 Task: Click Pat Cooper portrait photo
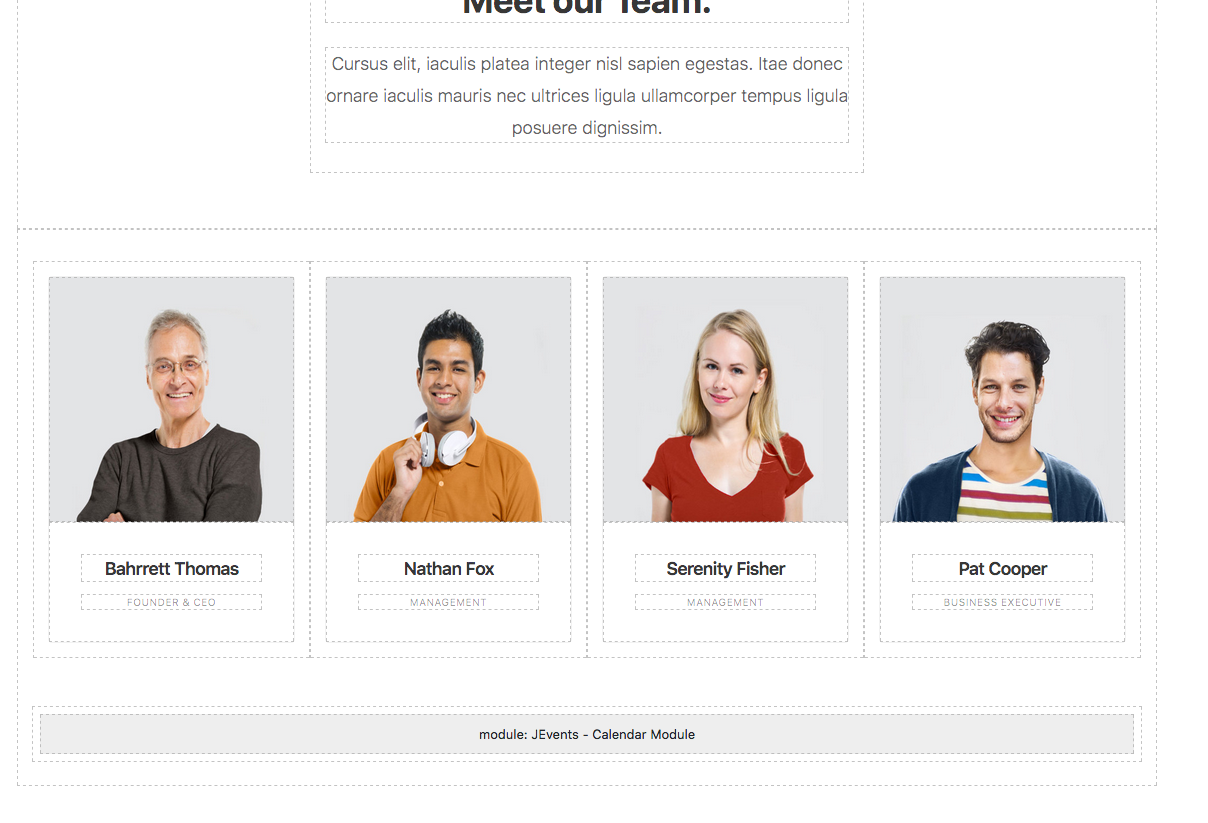click(x=1002, y=400)
